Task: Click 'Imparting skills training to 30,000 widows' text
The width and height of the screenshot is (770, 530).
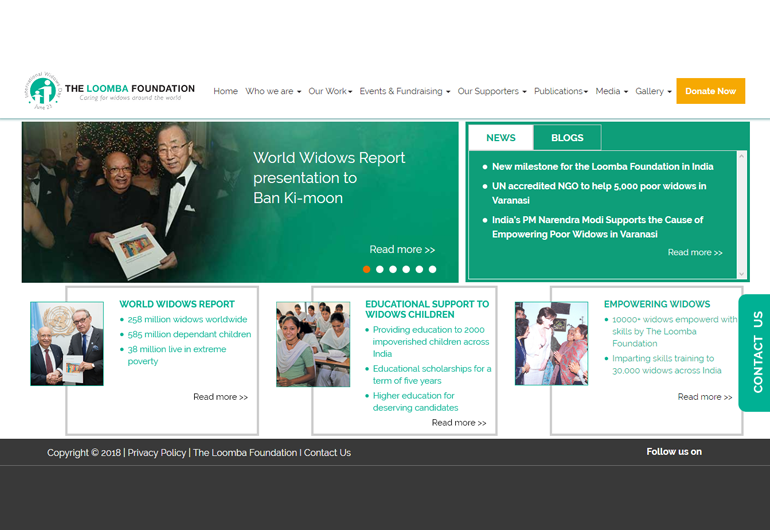Action: [667, 364]
